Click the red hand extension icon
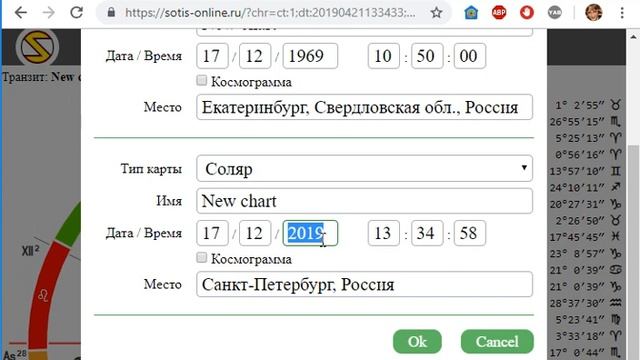 pyautogui.click(x=527, y=13)
